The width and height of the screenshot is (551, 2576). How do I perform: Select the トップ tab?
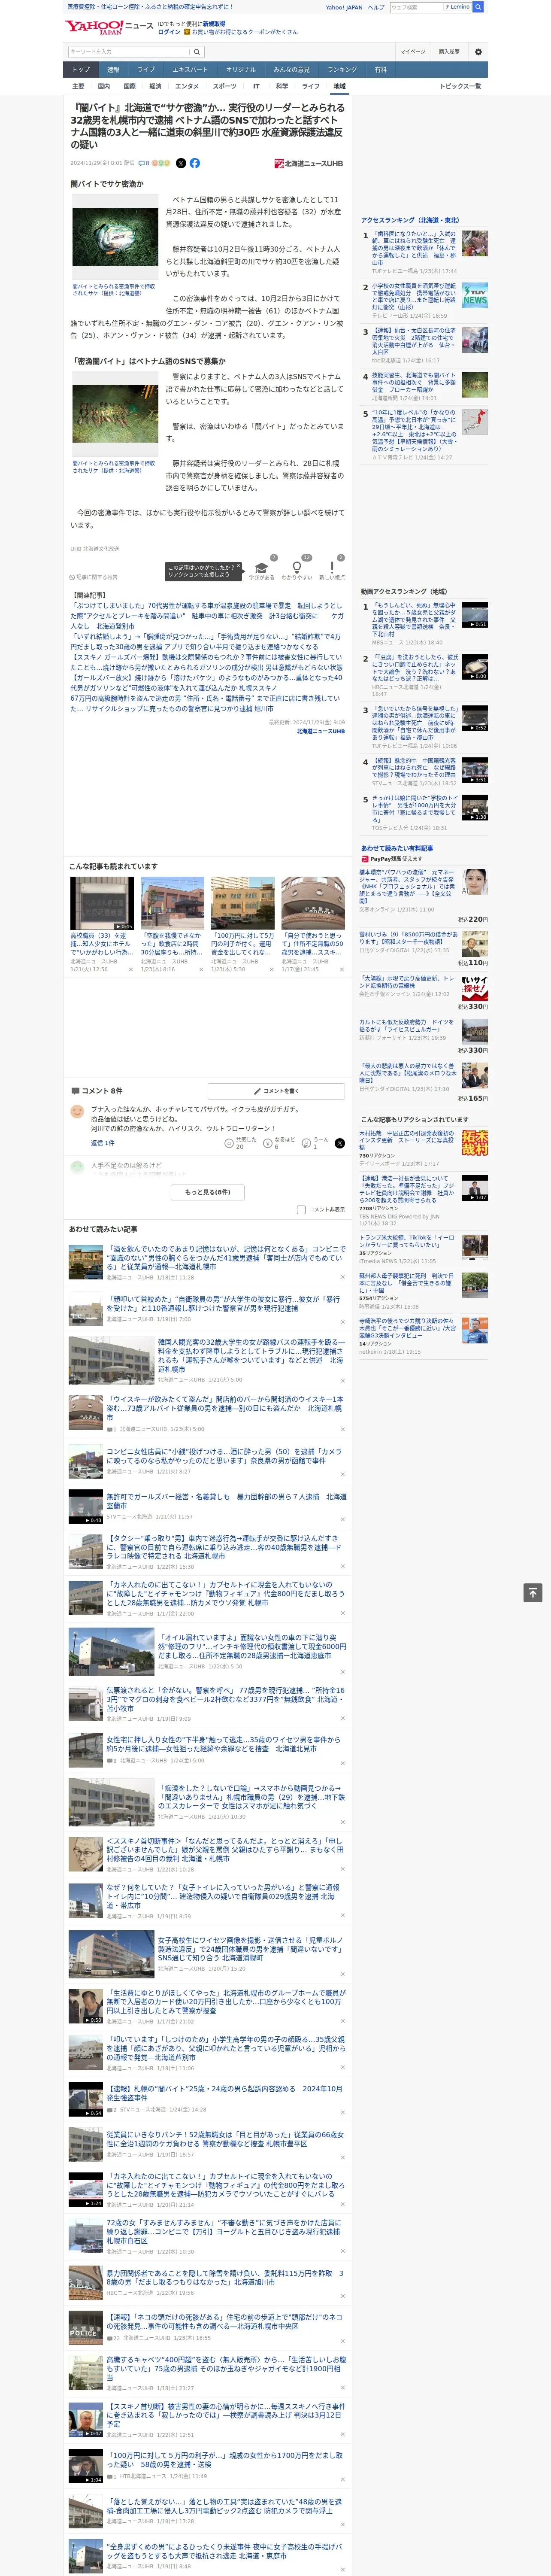click(81, 70)
